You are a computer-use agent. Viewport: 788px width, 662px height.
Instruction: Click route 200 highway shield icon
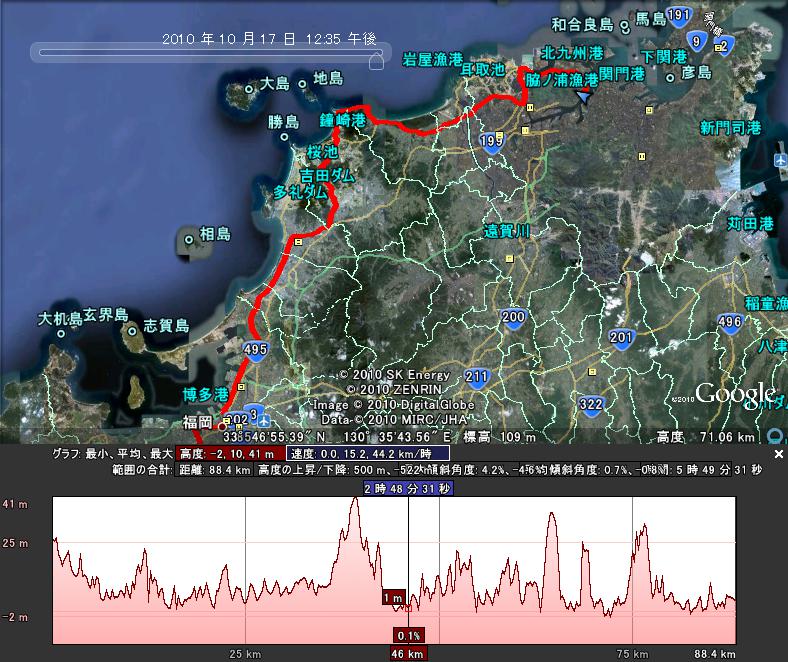point(513,318)
